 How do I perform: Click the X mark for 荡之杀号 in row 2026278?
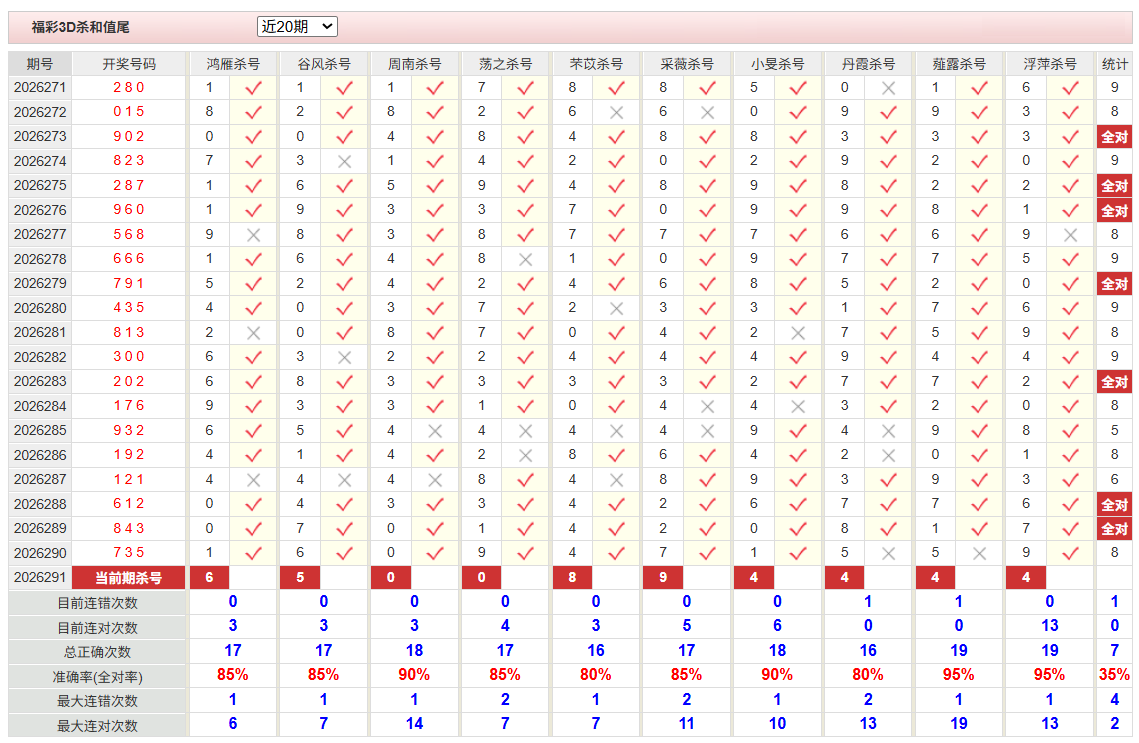[x=525, y=259]
